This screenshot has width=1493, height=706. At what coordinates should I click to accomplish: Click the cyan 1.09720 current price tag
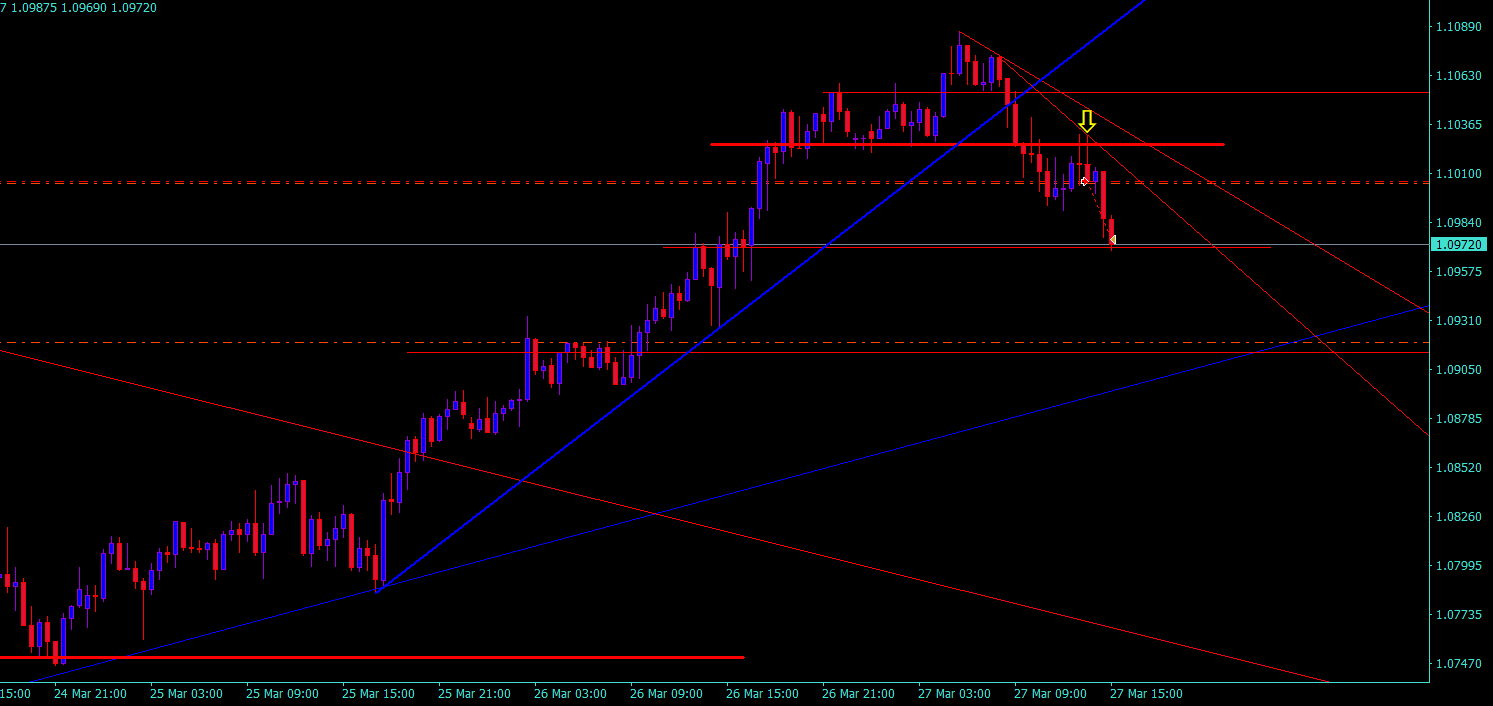[x=1460, y=244]
